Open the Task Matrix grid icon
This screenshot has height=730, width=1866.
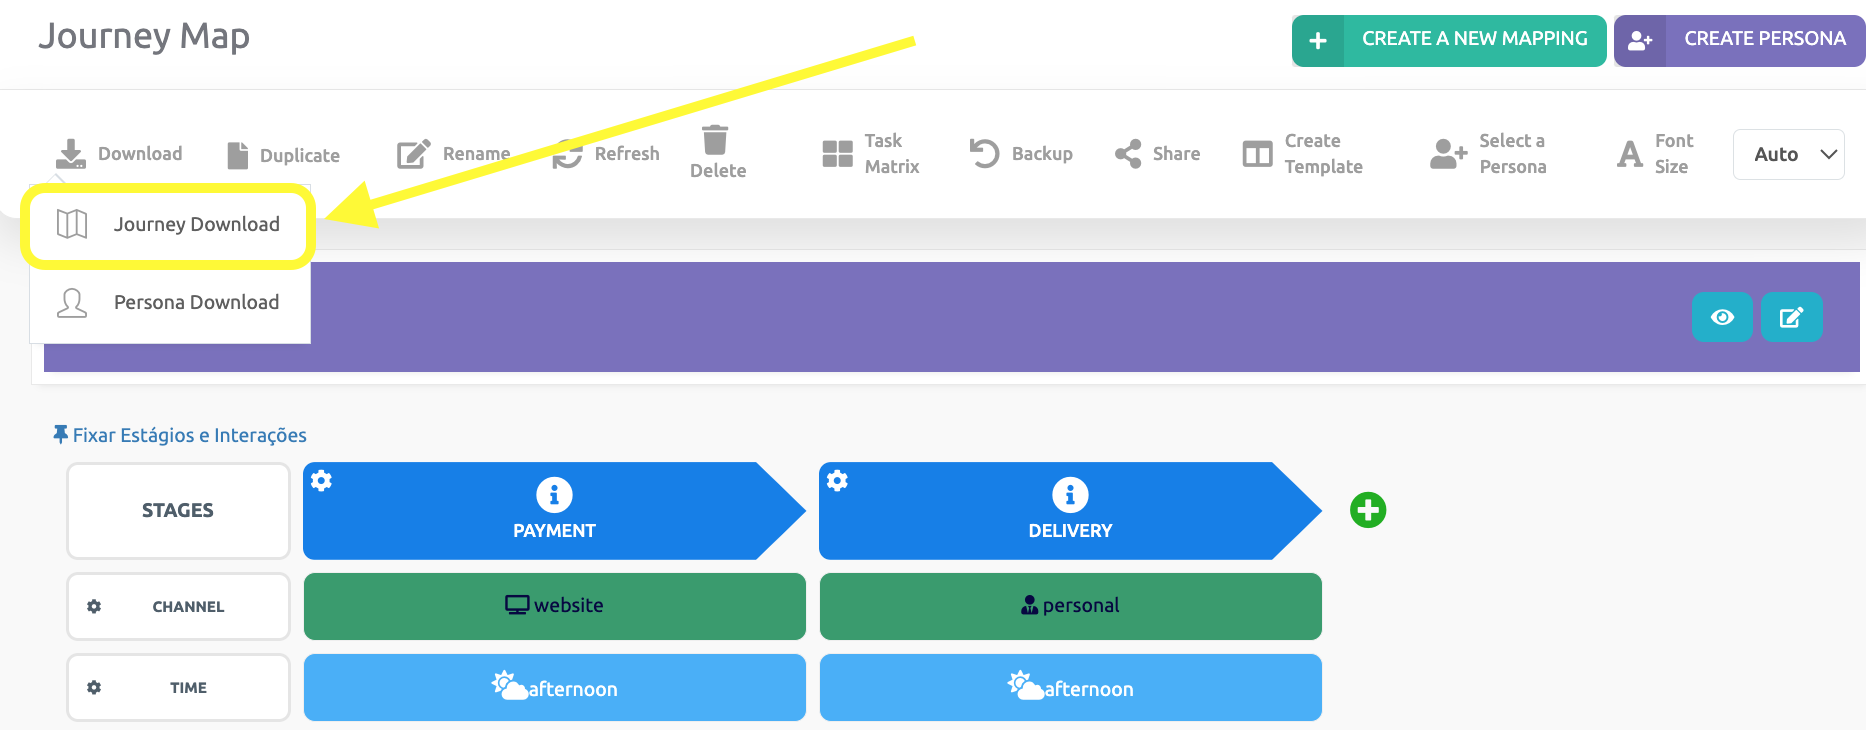[x=837, y=154]
